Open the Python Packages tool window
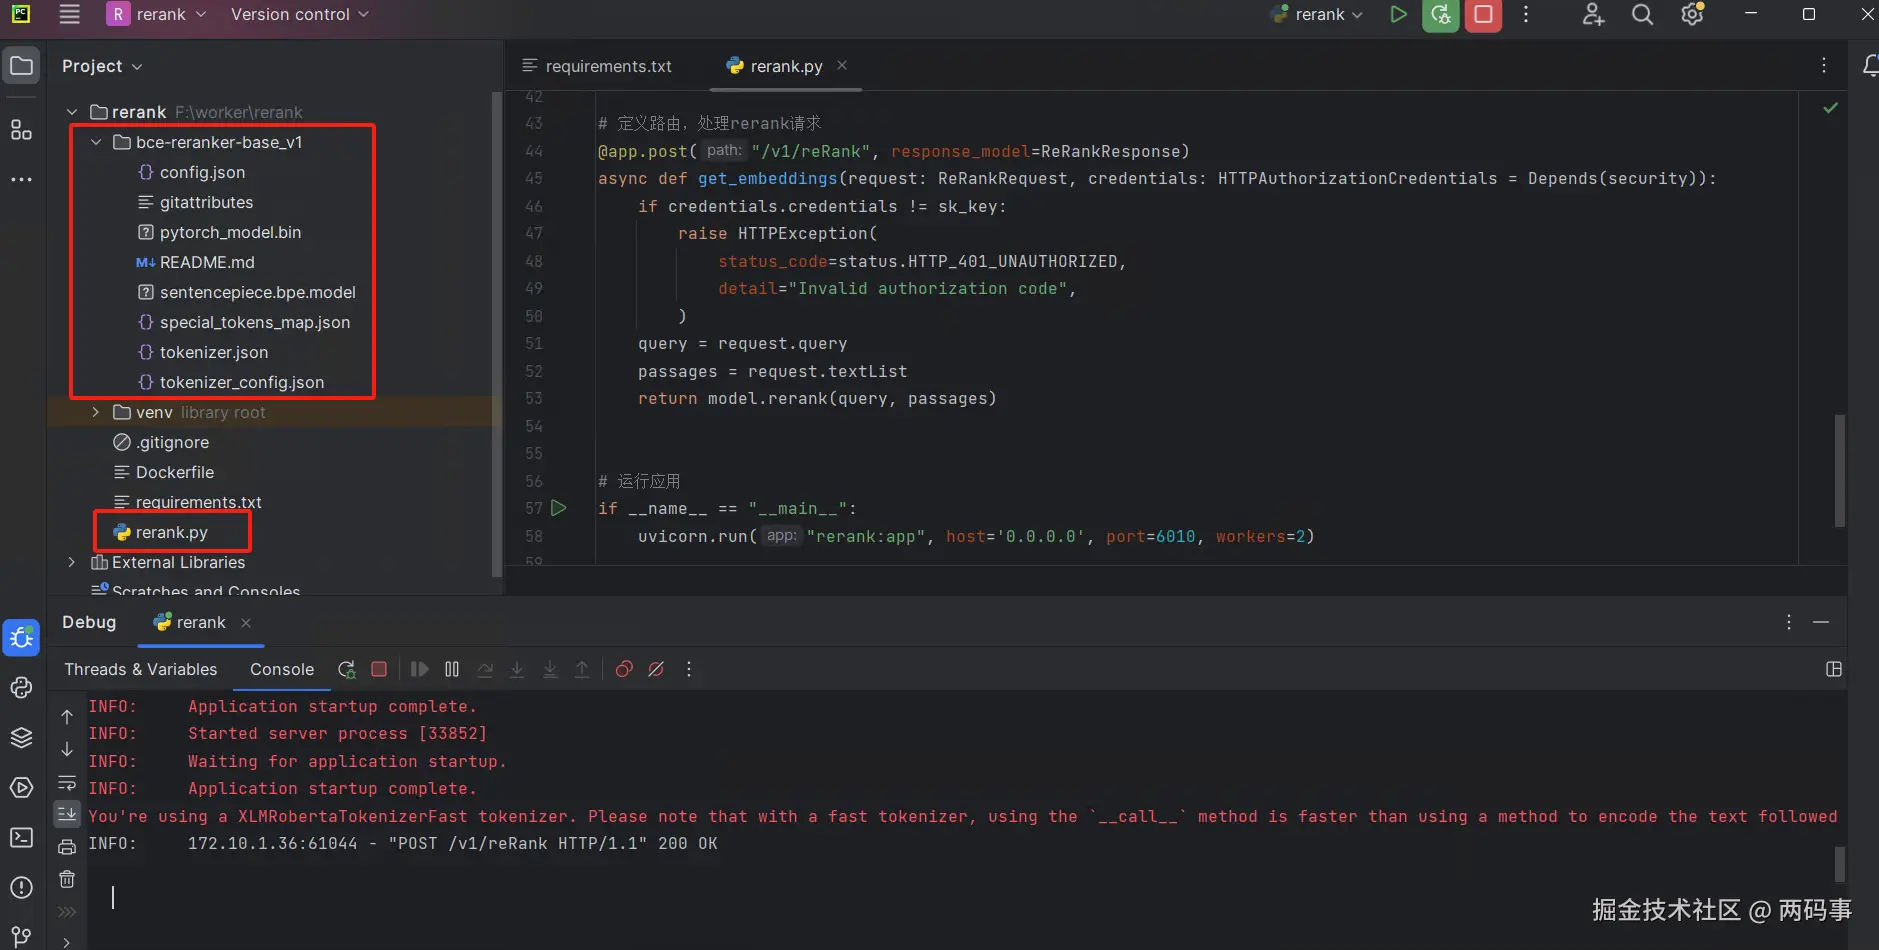The height and width of the screenshot is (950, 1879). (21, 738)
